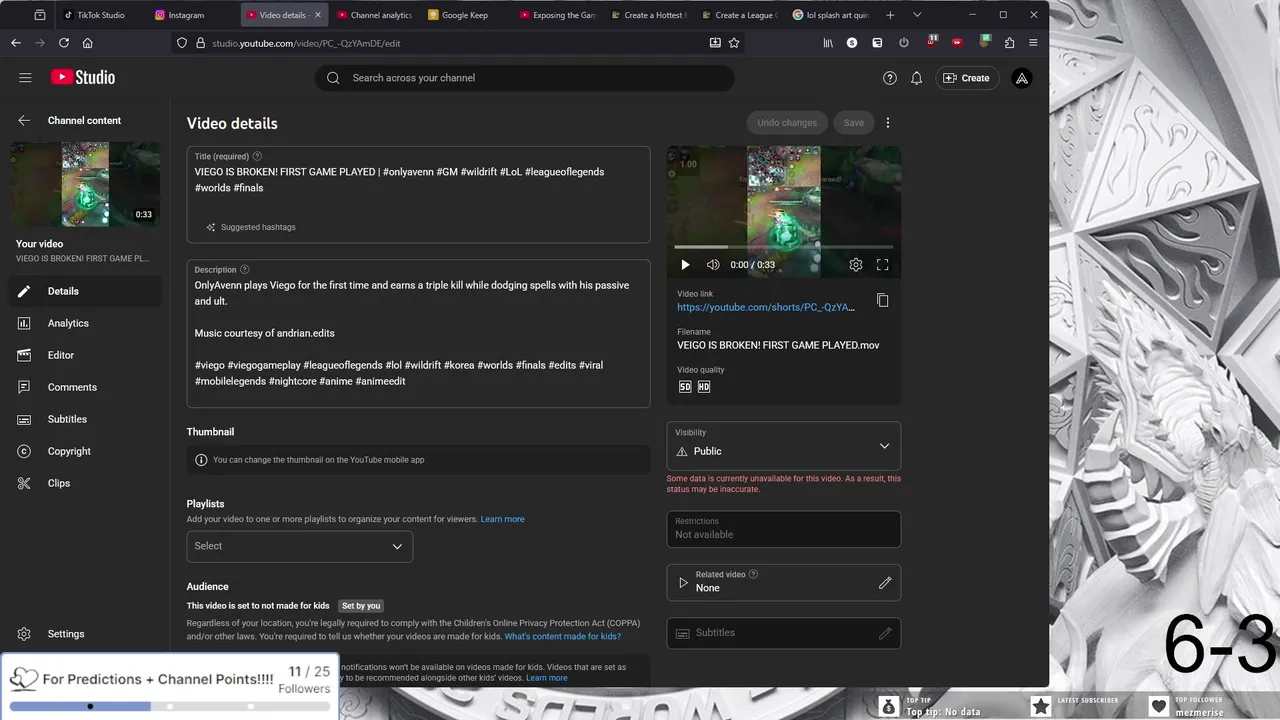
Task: Click the info icon in Thumbnail notice
Action: [x=201, y=460]
